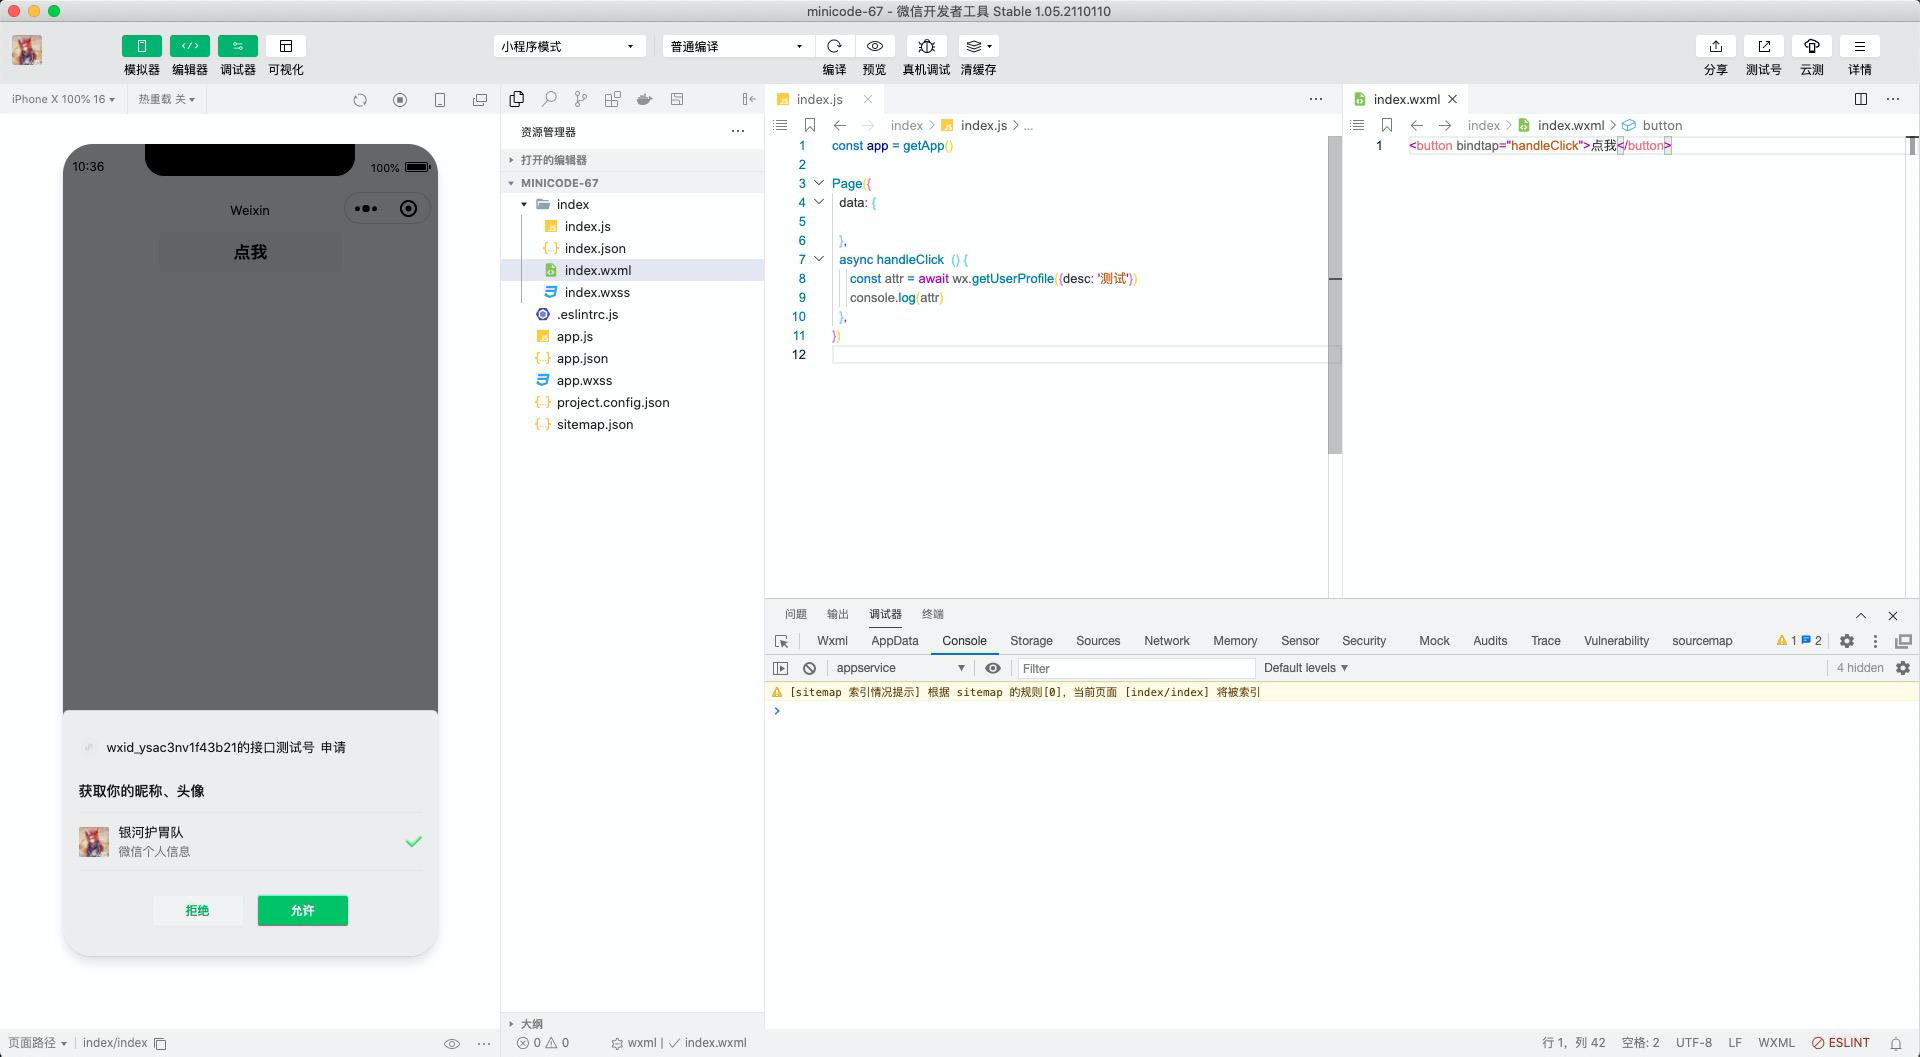1920x1057 pixels.
Task: Collapse the debugger panel with chevron
Action: (1861, 615)
